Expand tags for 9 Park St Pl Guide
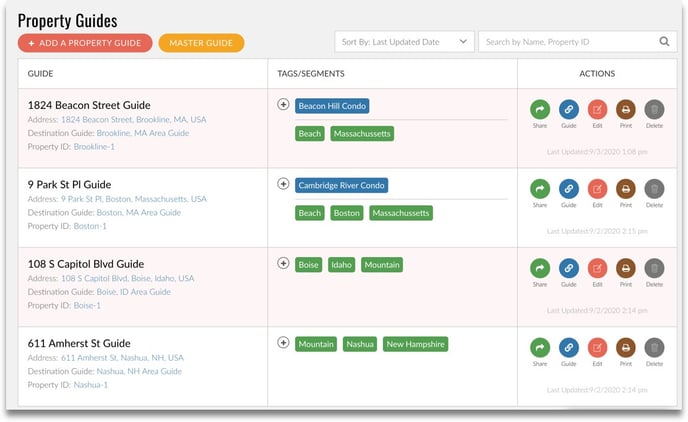The image size is (688, 422). click(283, 184)
